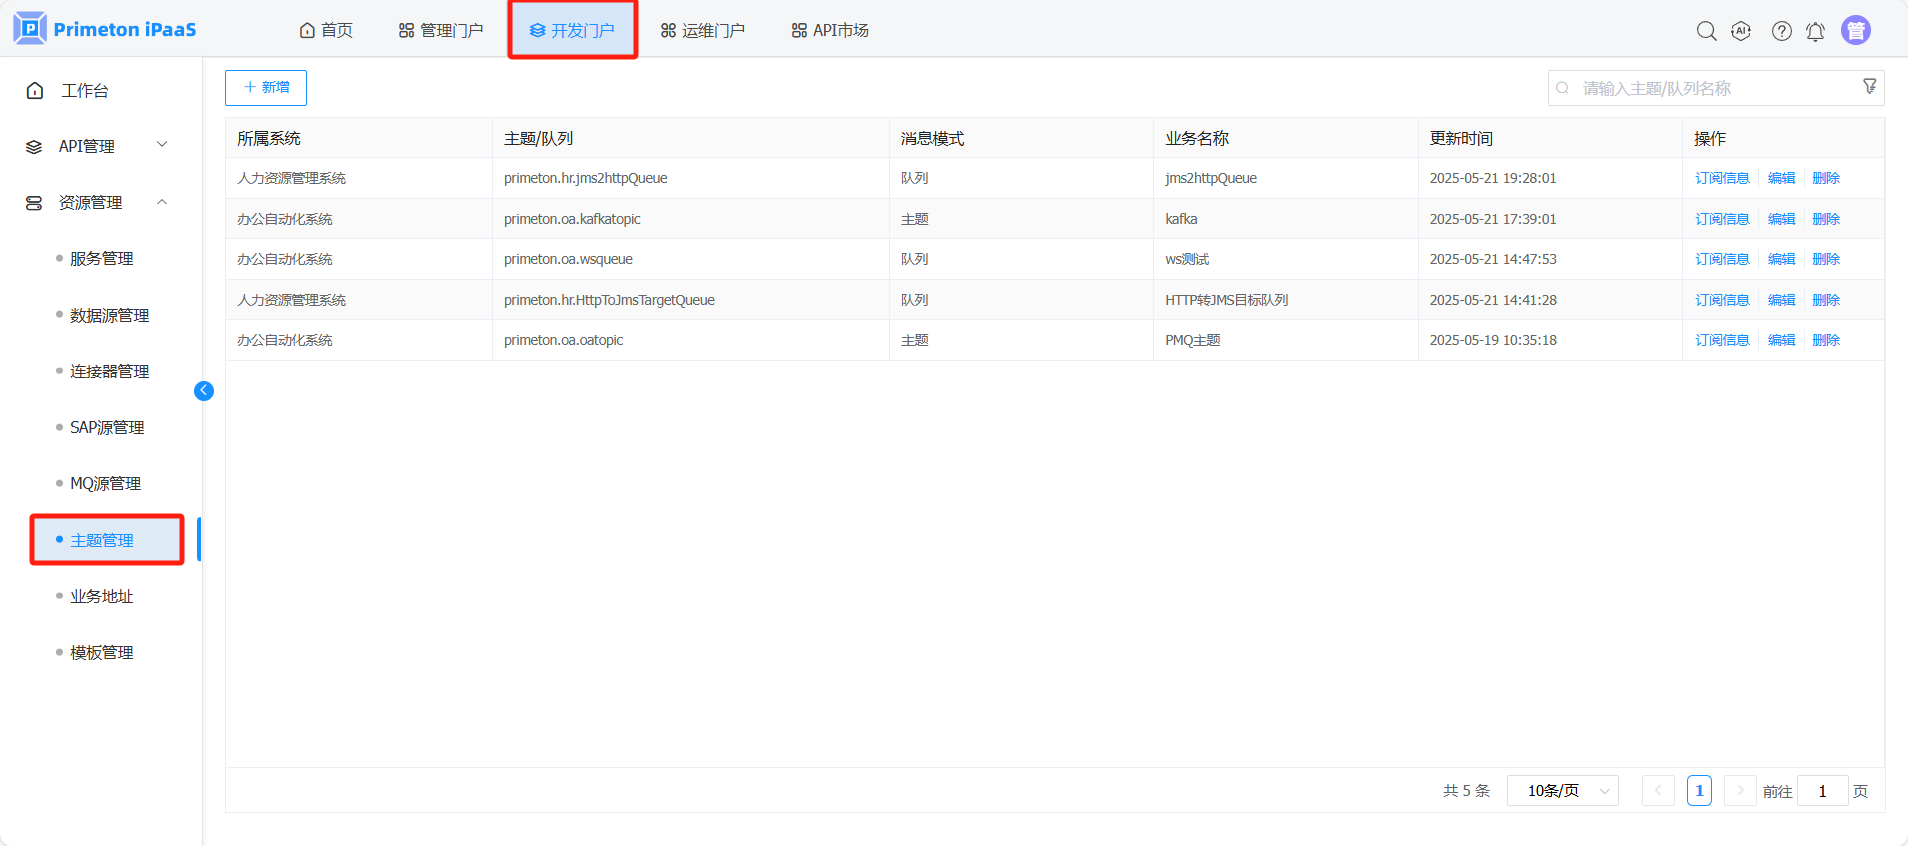Open the notifications bell
This screenshot has height=846, width=1908.
(1815, 31)
